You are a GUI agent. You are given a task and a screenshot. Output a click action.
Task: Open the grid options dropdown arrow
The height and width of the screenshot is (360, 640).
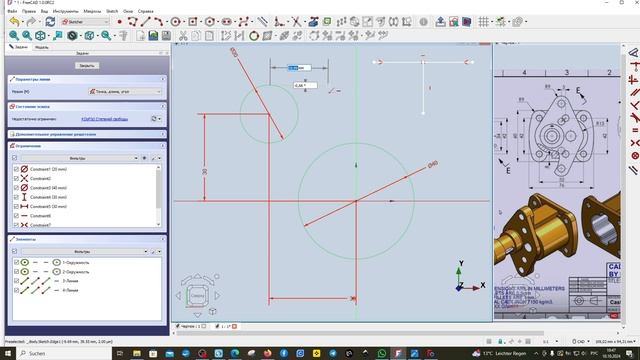[491, 22]
